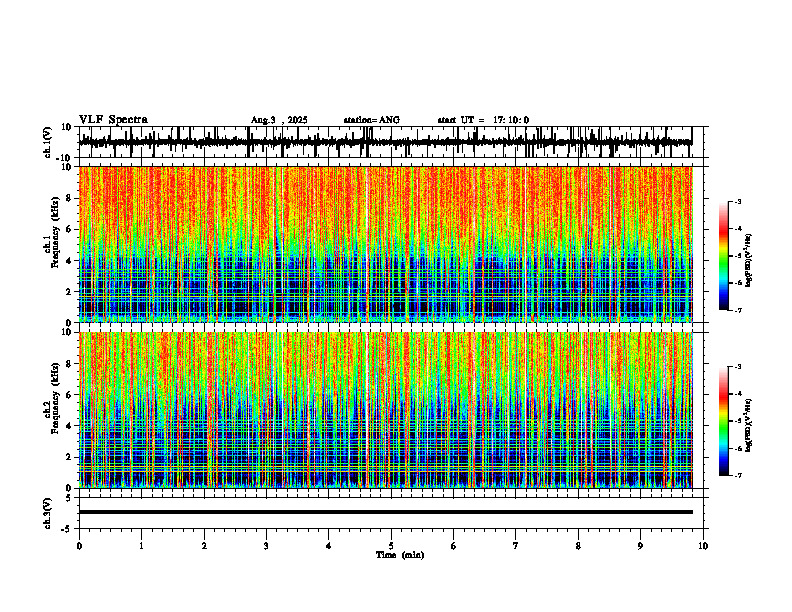The width and height of the screenshot is (792, 612).
Task: Click the "-7" label on ch.2 color bar
Action: pos(738,475)
